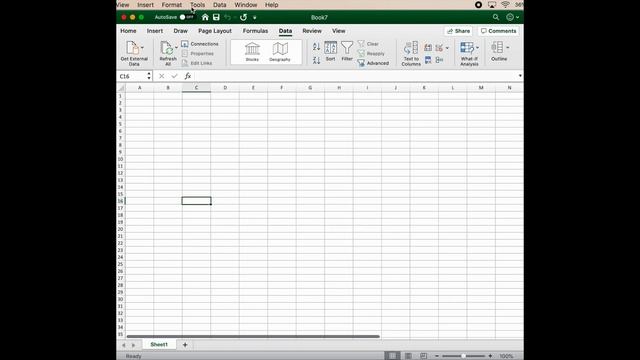
Task: Click the Redo arrow
Action: [x=243, y=17]
